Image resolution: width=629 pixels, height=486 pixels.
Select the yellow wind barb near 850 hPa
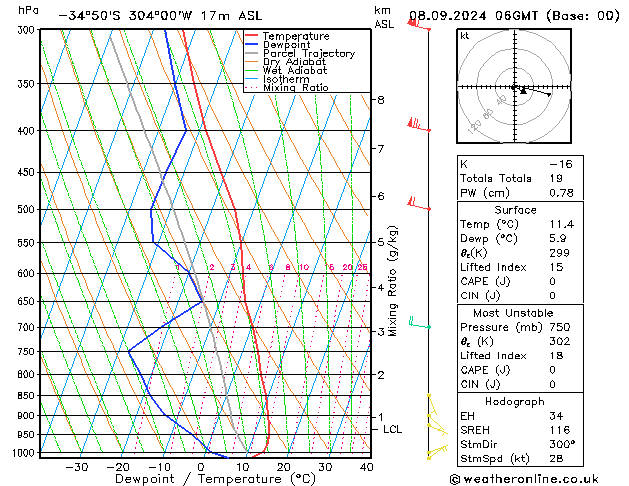pyautogui.click(x=432, y=403)
